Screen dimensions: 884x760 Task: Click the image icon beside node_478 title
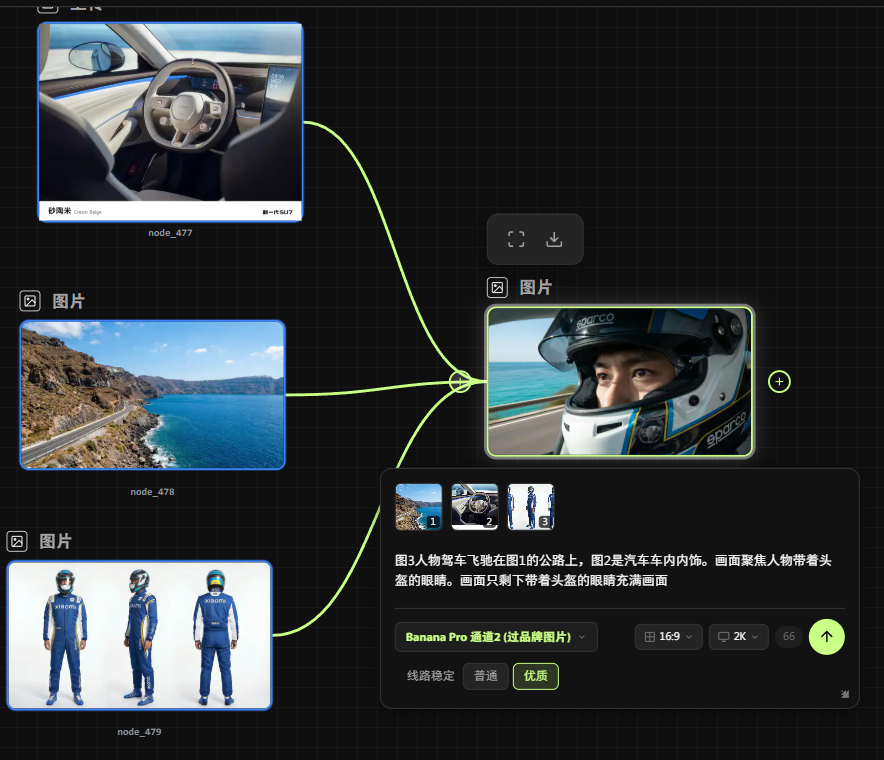coord(30,301)
